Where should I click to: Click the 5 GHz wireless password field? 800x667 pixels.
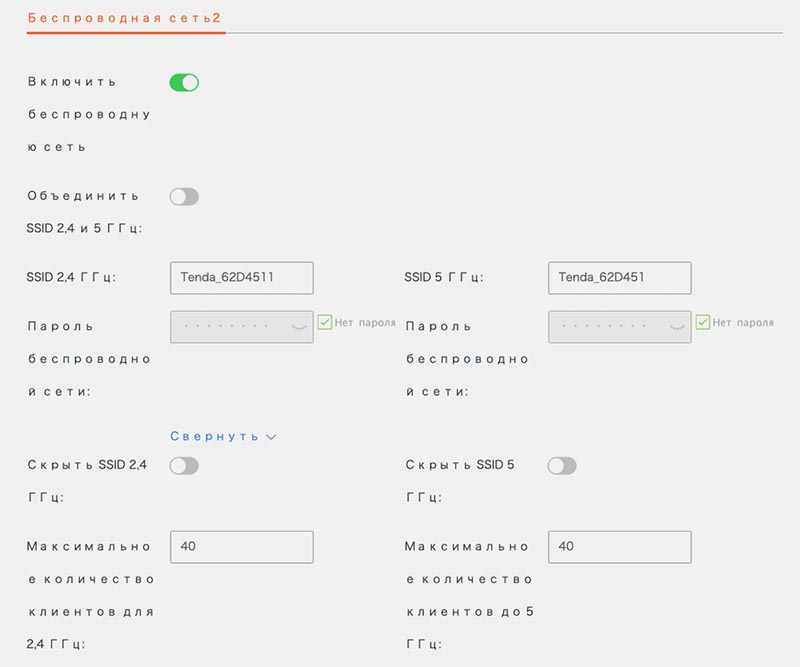coord(608,327)
